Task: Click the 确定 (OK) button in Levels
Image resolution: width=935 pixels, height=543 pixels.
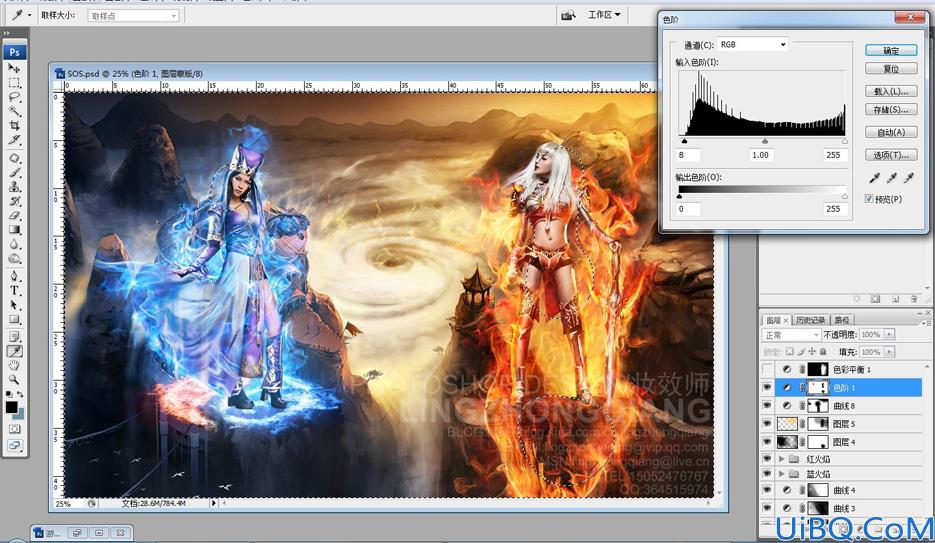Action: point(891,51)
